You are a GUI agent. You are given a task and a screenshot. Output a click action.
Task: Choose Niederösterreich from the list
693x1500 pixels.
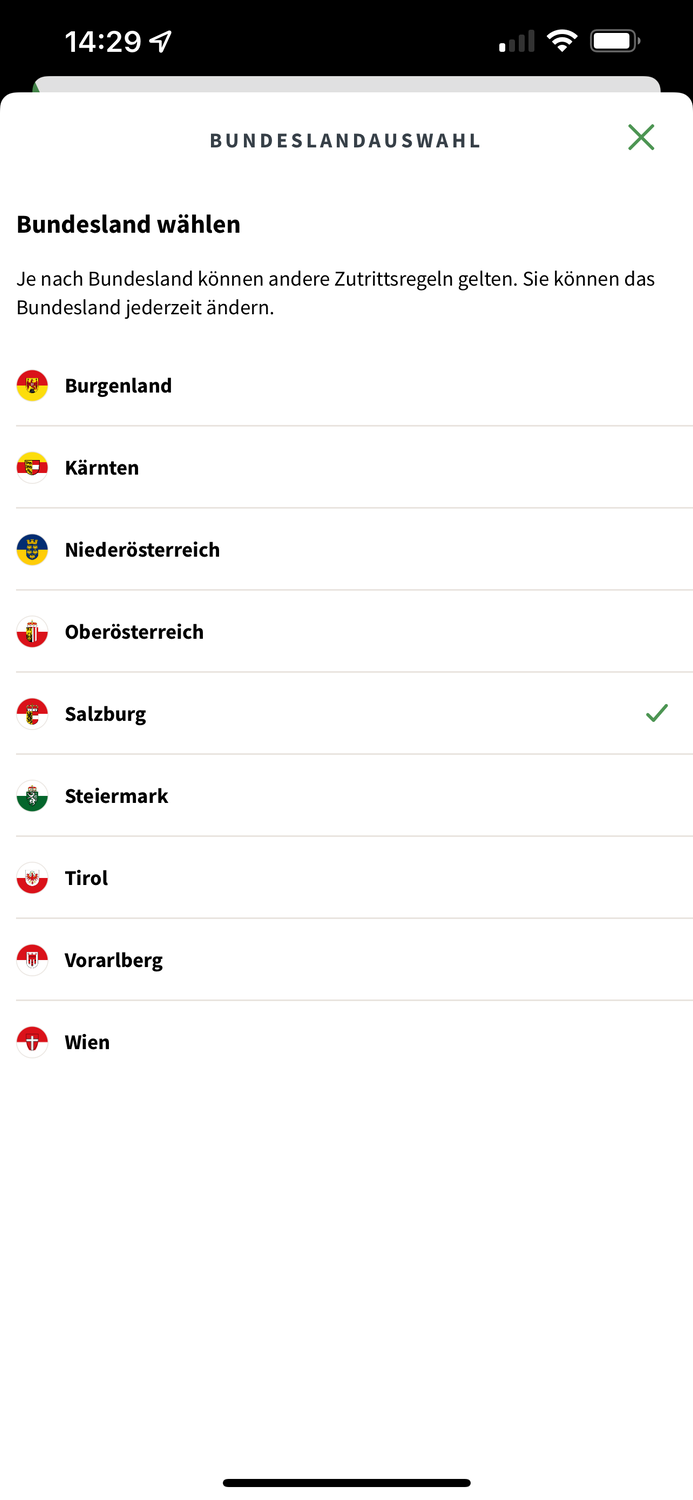click(141, 549)
